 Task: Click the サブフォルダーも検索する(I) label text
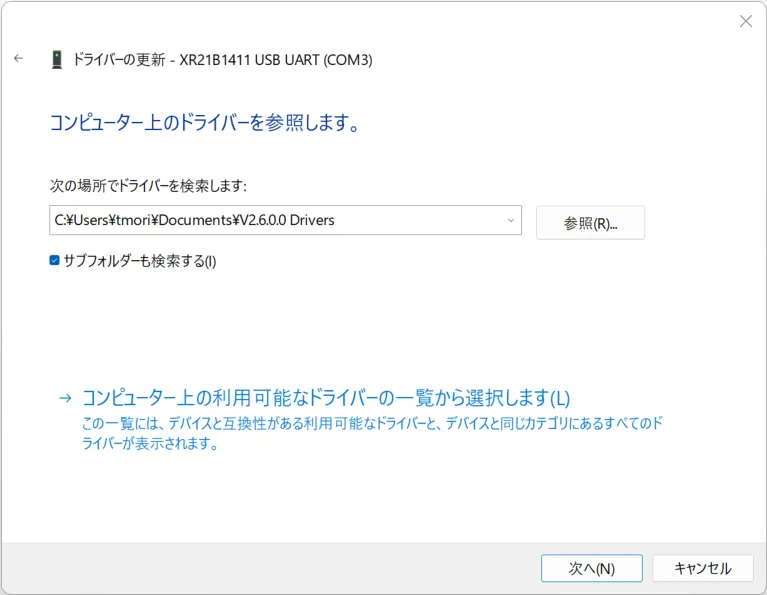click(139, 261)
